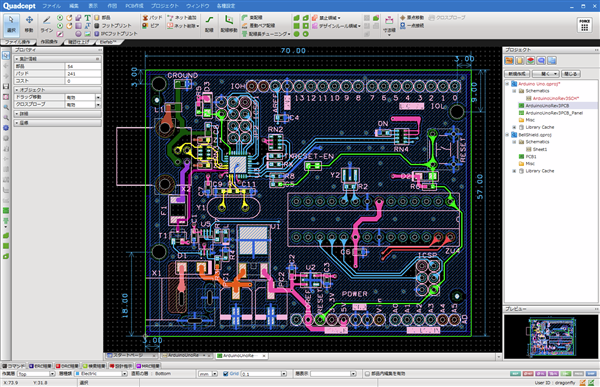Open the grid value 0.1 dropdown
This screenshot has height=387, width=600.
pos(284,374)
